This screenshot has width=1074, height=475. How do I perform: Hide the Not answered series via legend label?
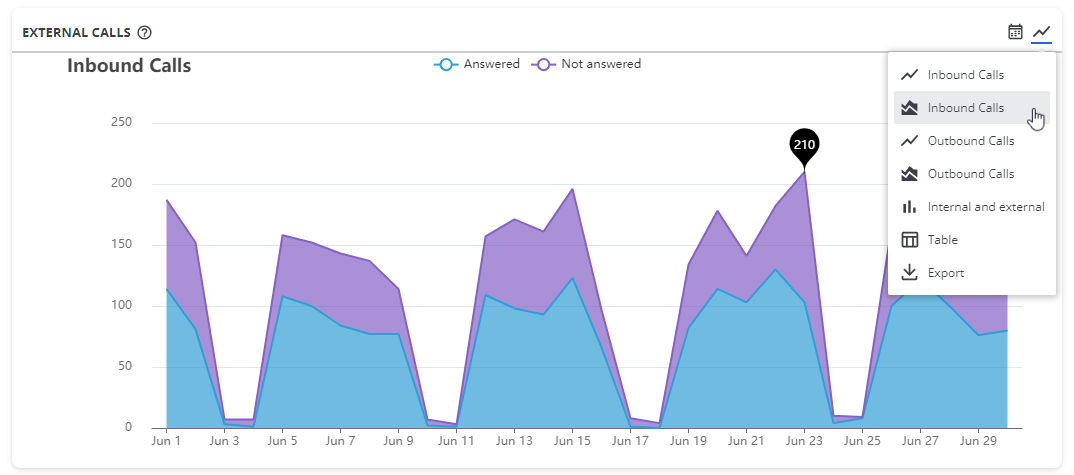click(x=600, y=64)
